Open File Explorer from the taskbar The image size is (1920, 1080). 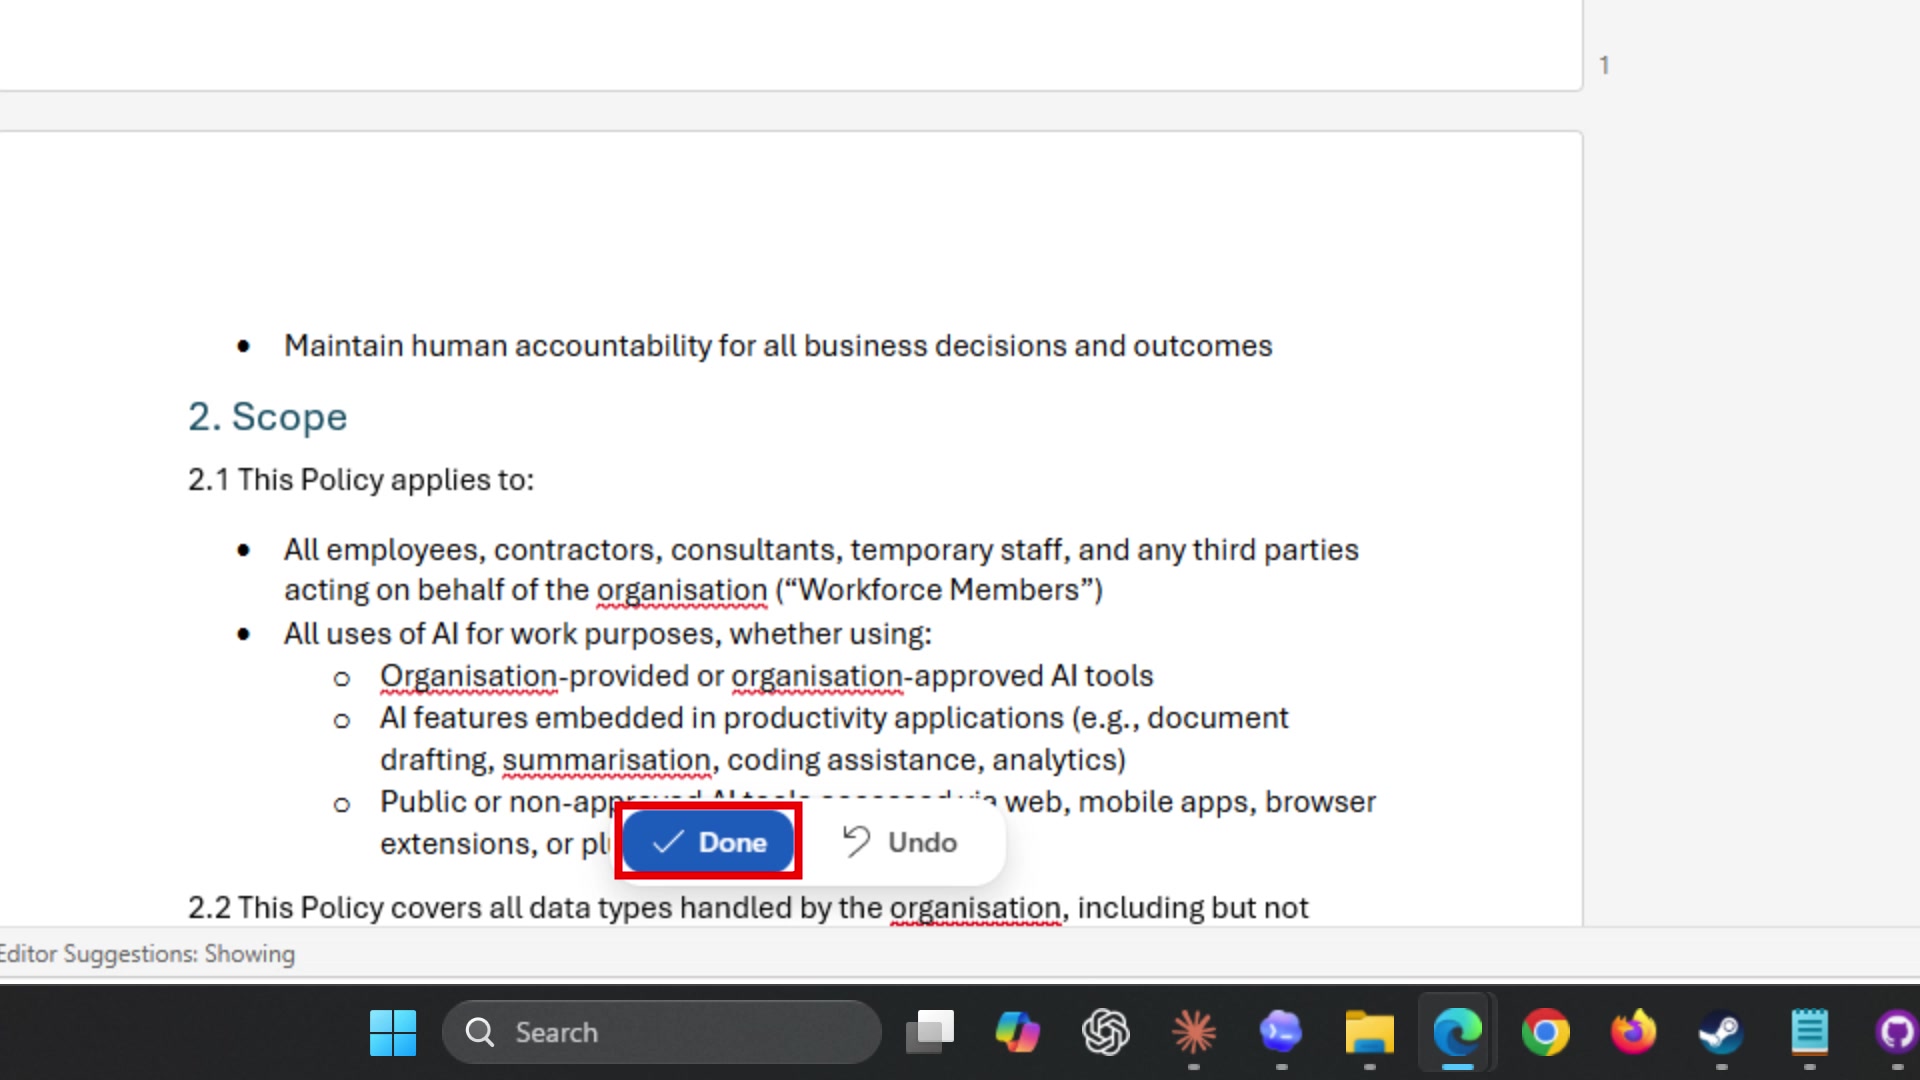click(x=1370, y=1032)
